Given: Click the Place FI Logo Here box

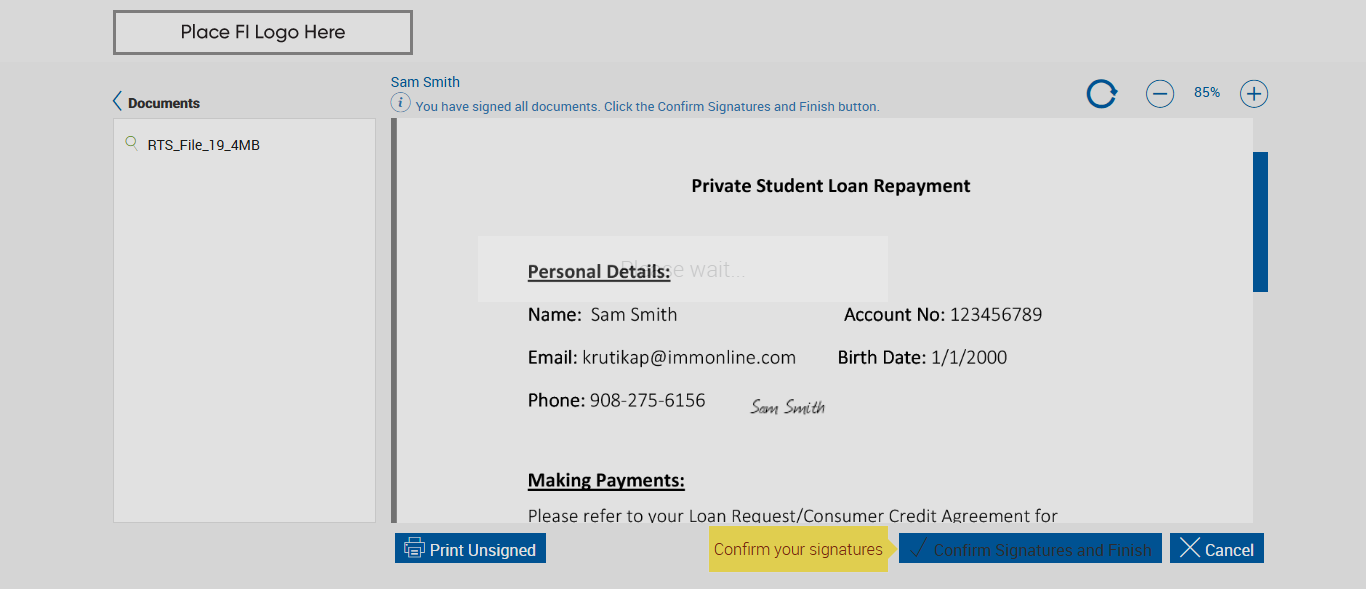Looking at the screenshot, I should (x=263, y=32).
